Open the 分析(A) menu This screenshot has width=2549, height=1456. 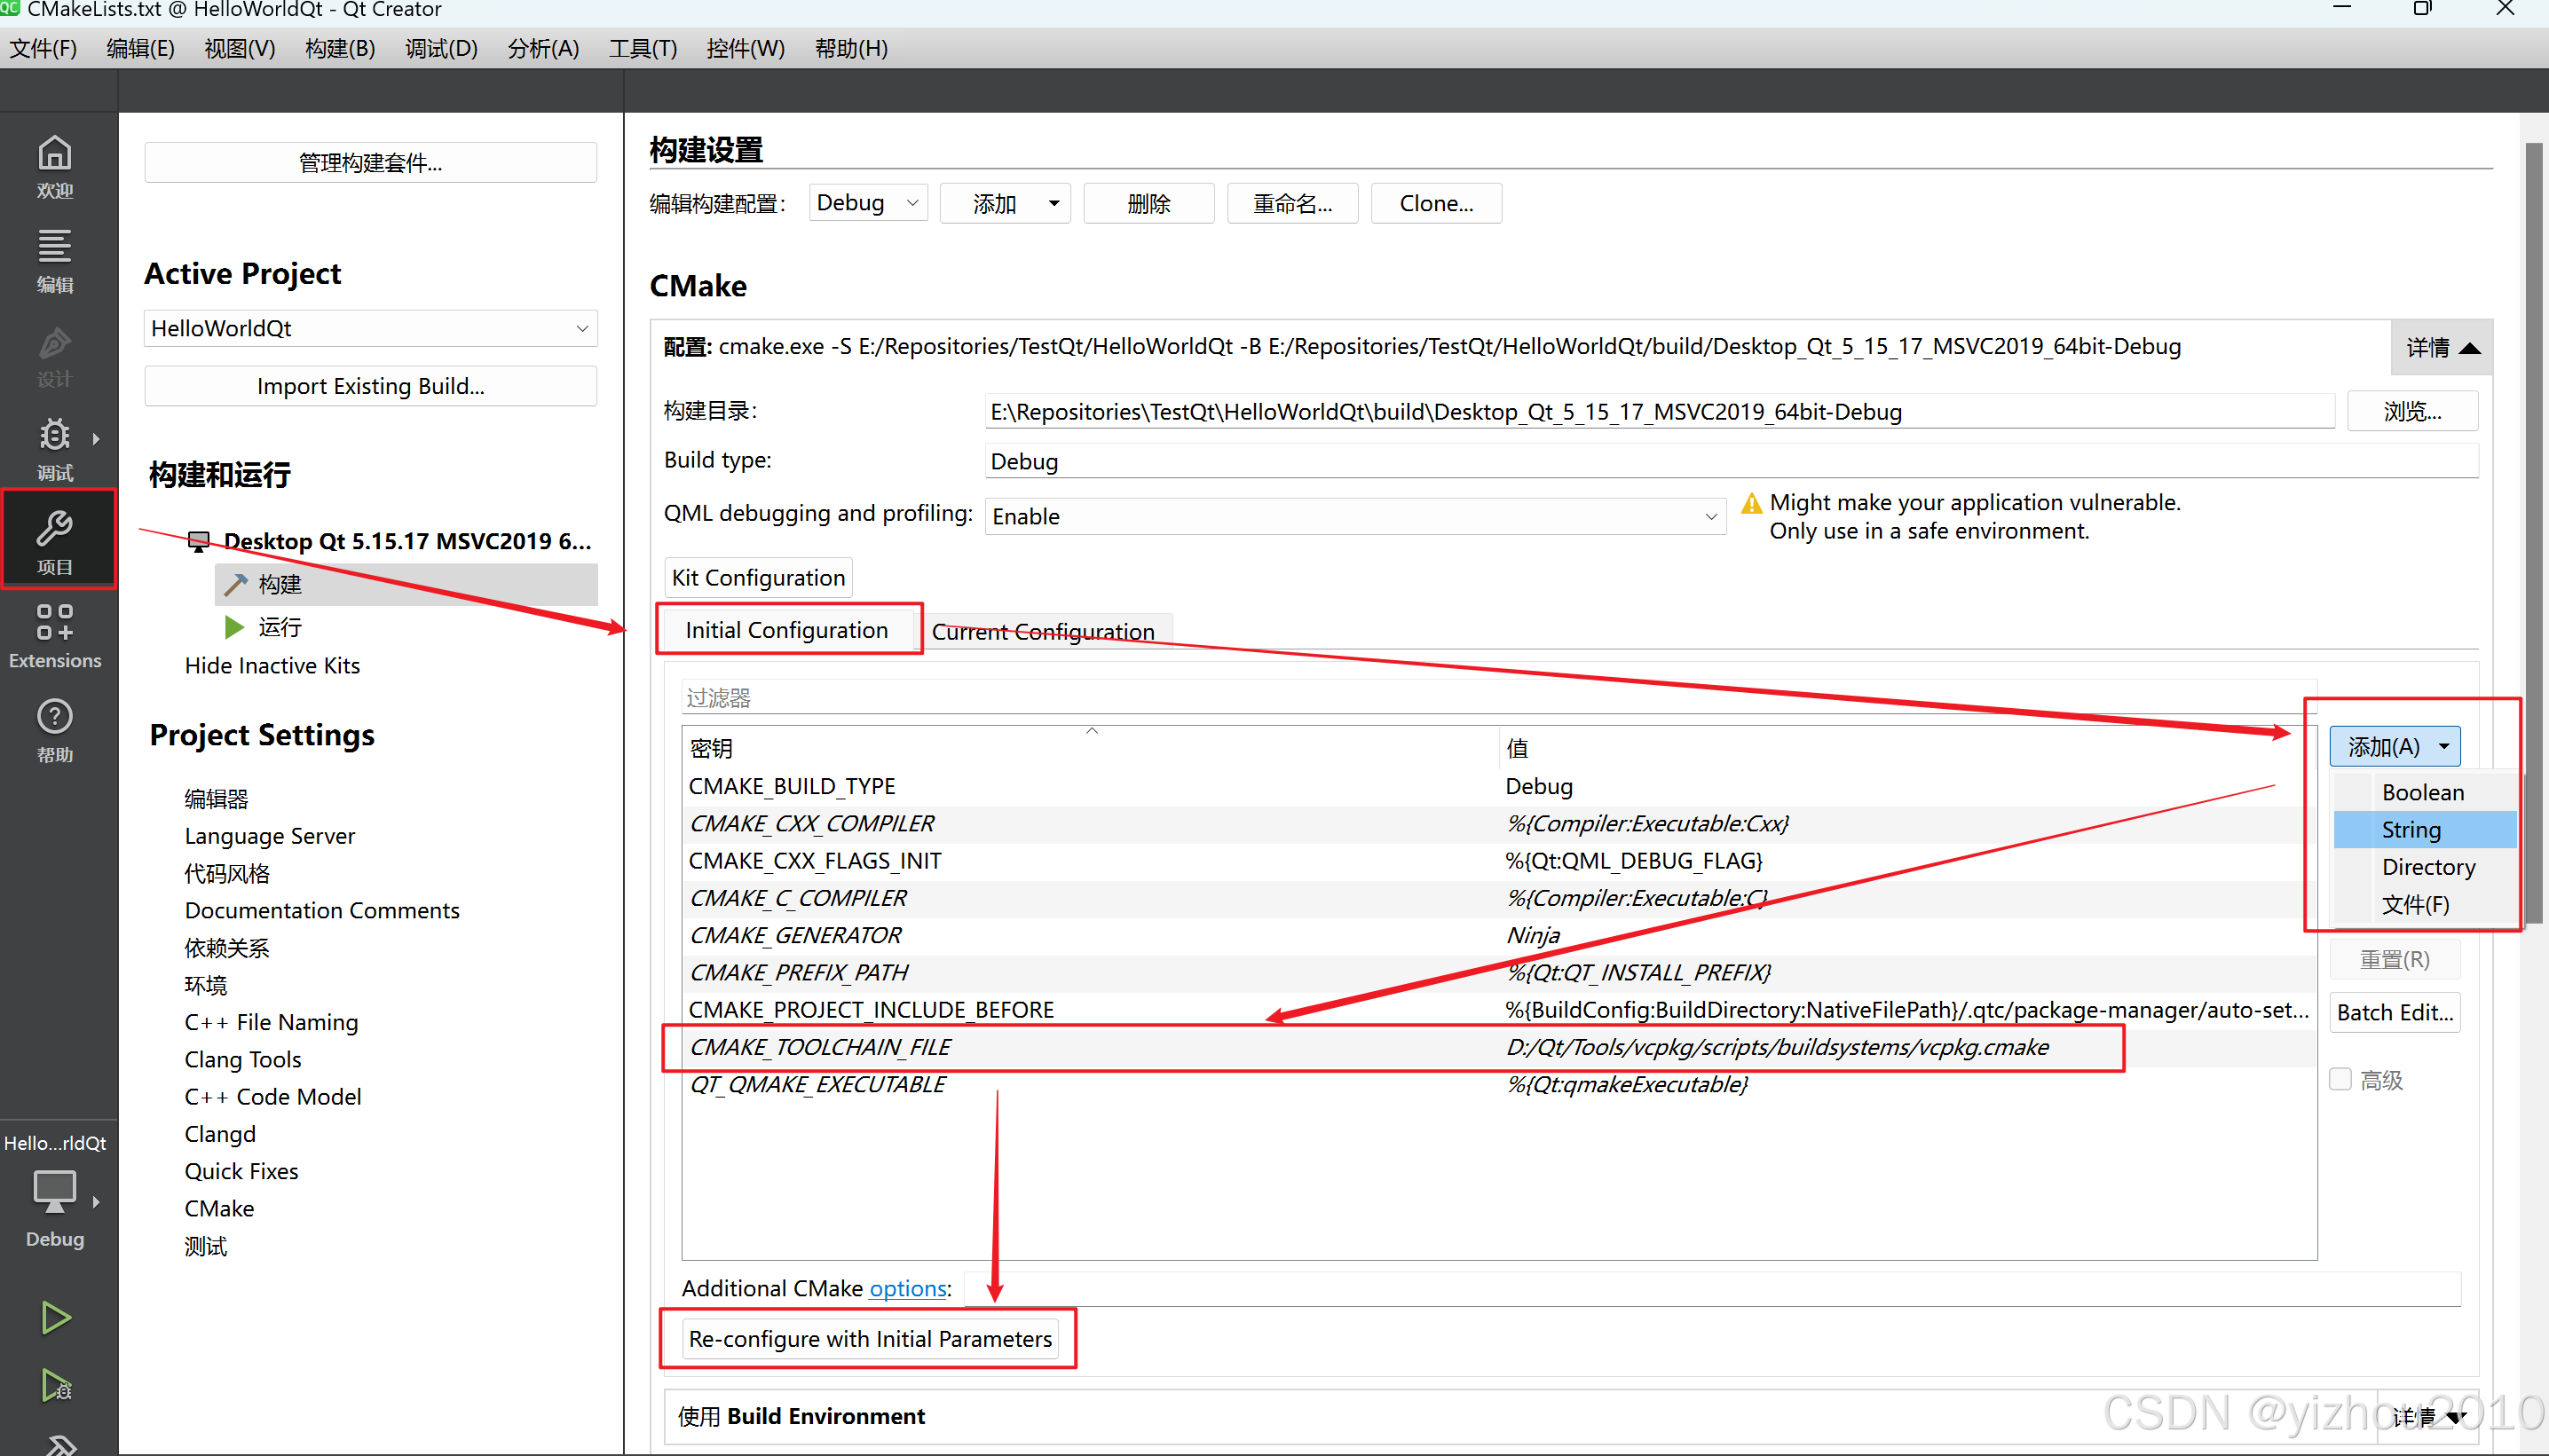tap(543, 49)
